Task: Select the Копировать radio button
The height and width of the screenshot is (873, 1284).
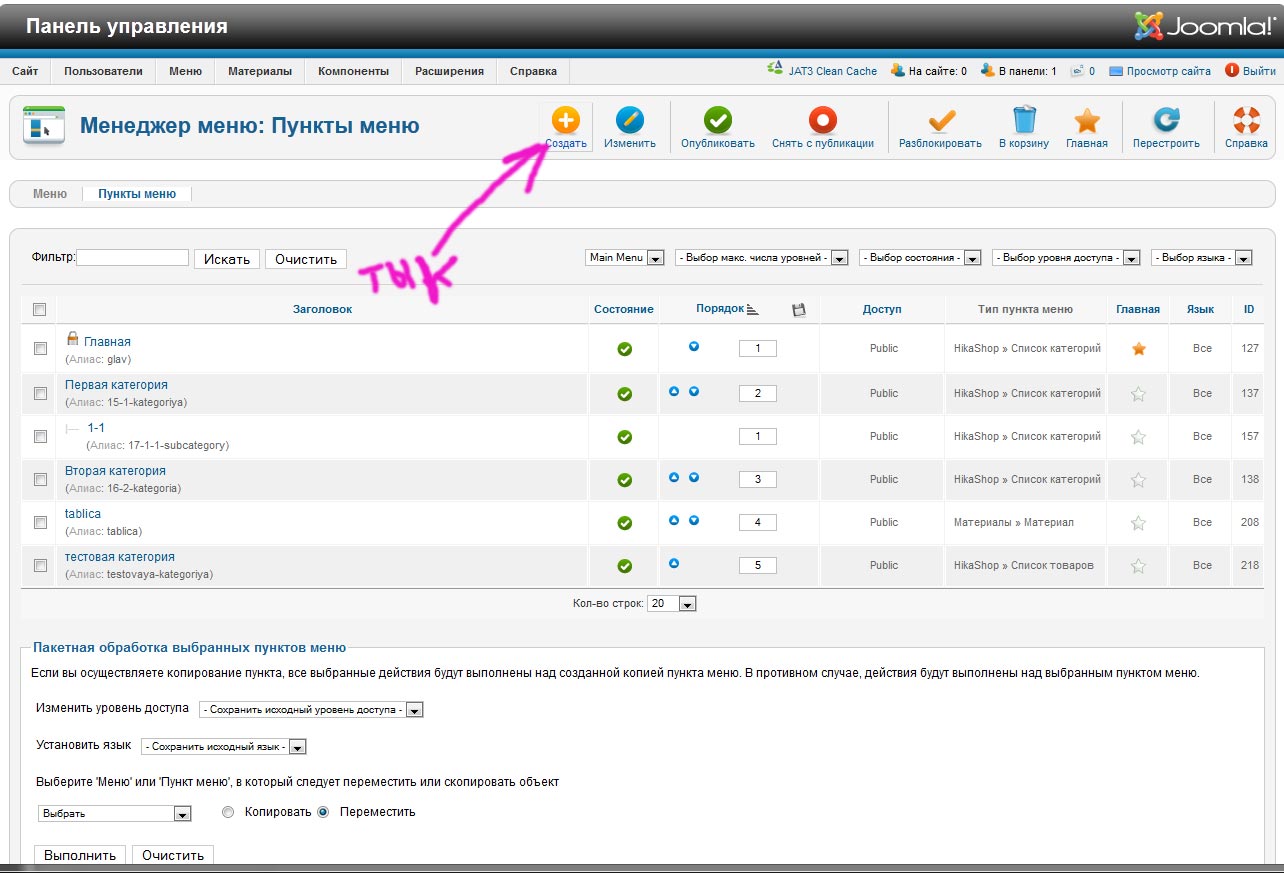Action: coord(229,812)
